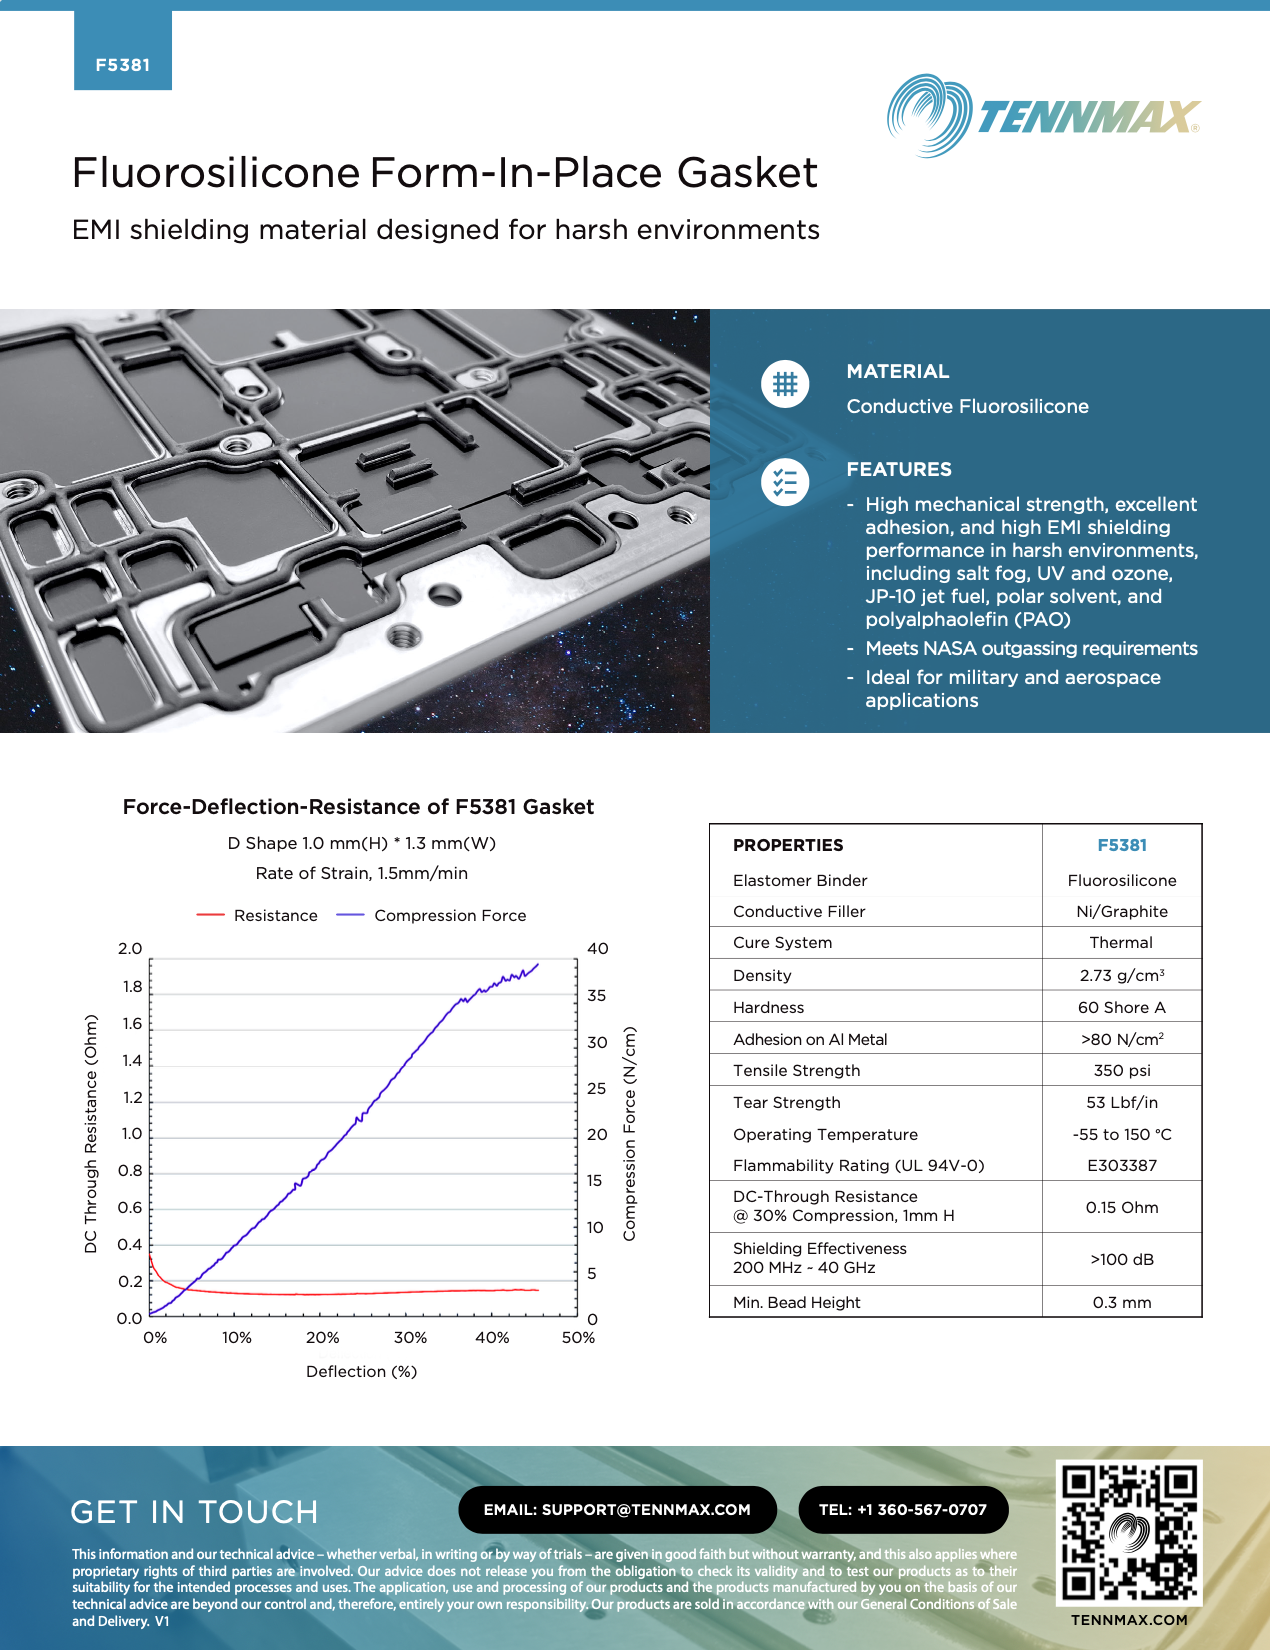The image size is (1270, 1650).
Task: Click 'D Shape 1.0 mm(H) * 1.3 mm(W)' text
Action: tap(362, 843)
